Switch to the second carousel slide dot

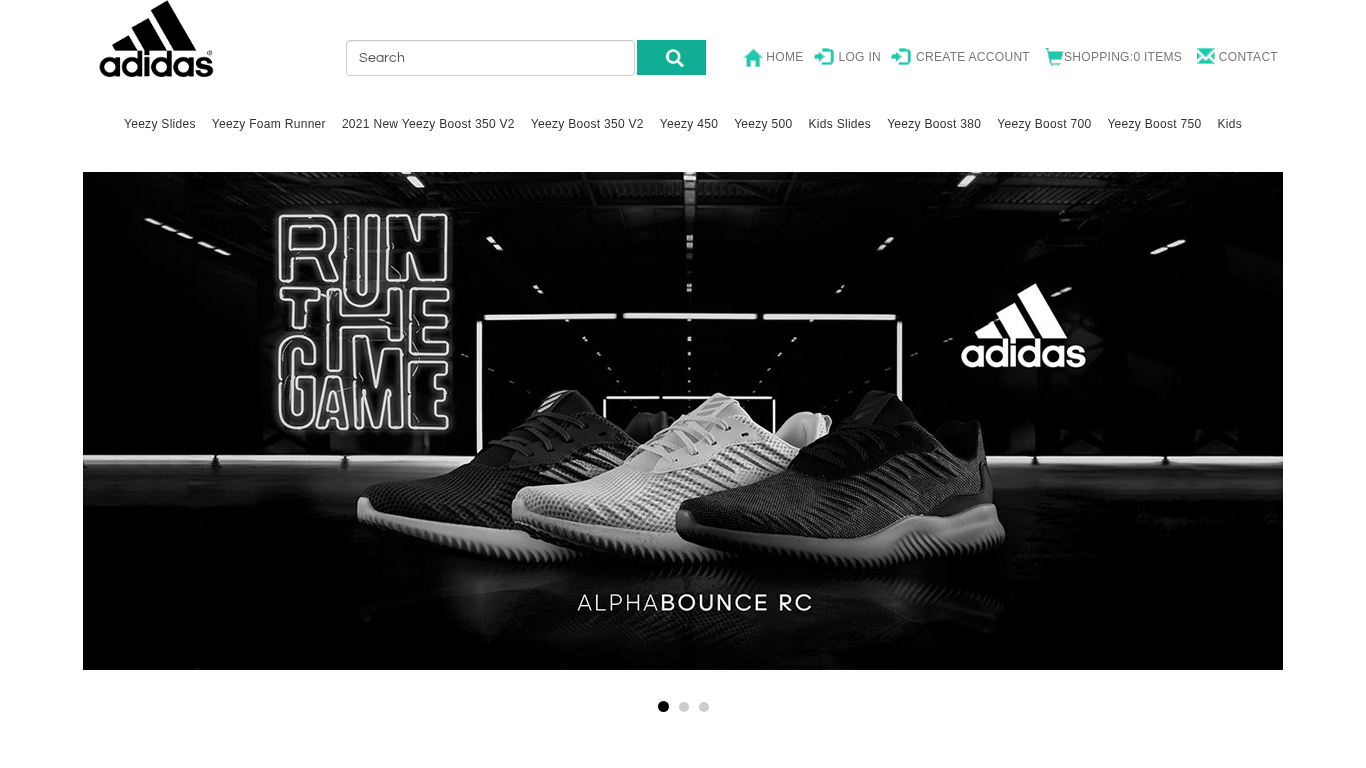coord(684,707)
